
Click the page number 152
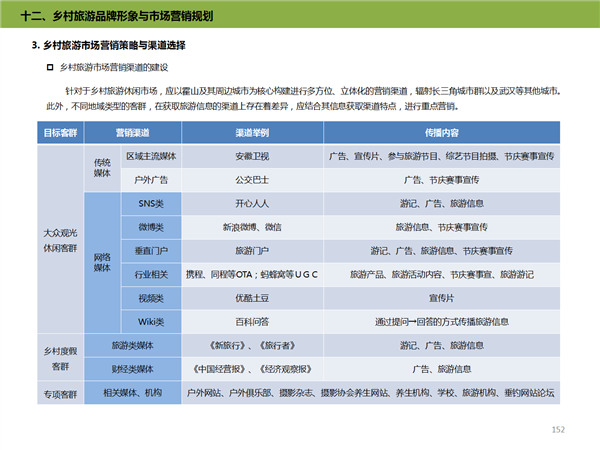pyautogui.click(x=558, y=429)
